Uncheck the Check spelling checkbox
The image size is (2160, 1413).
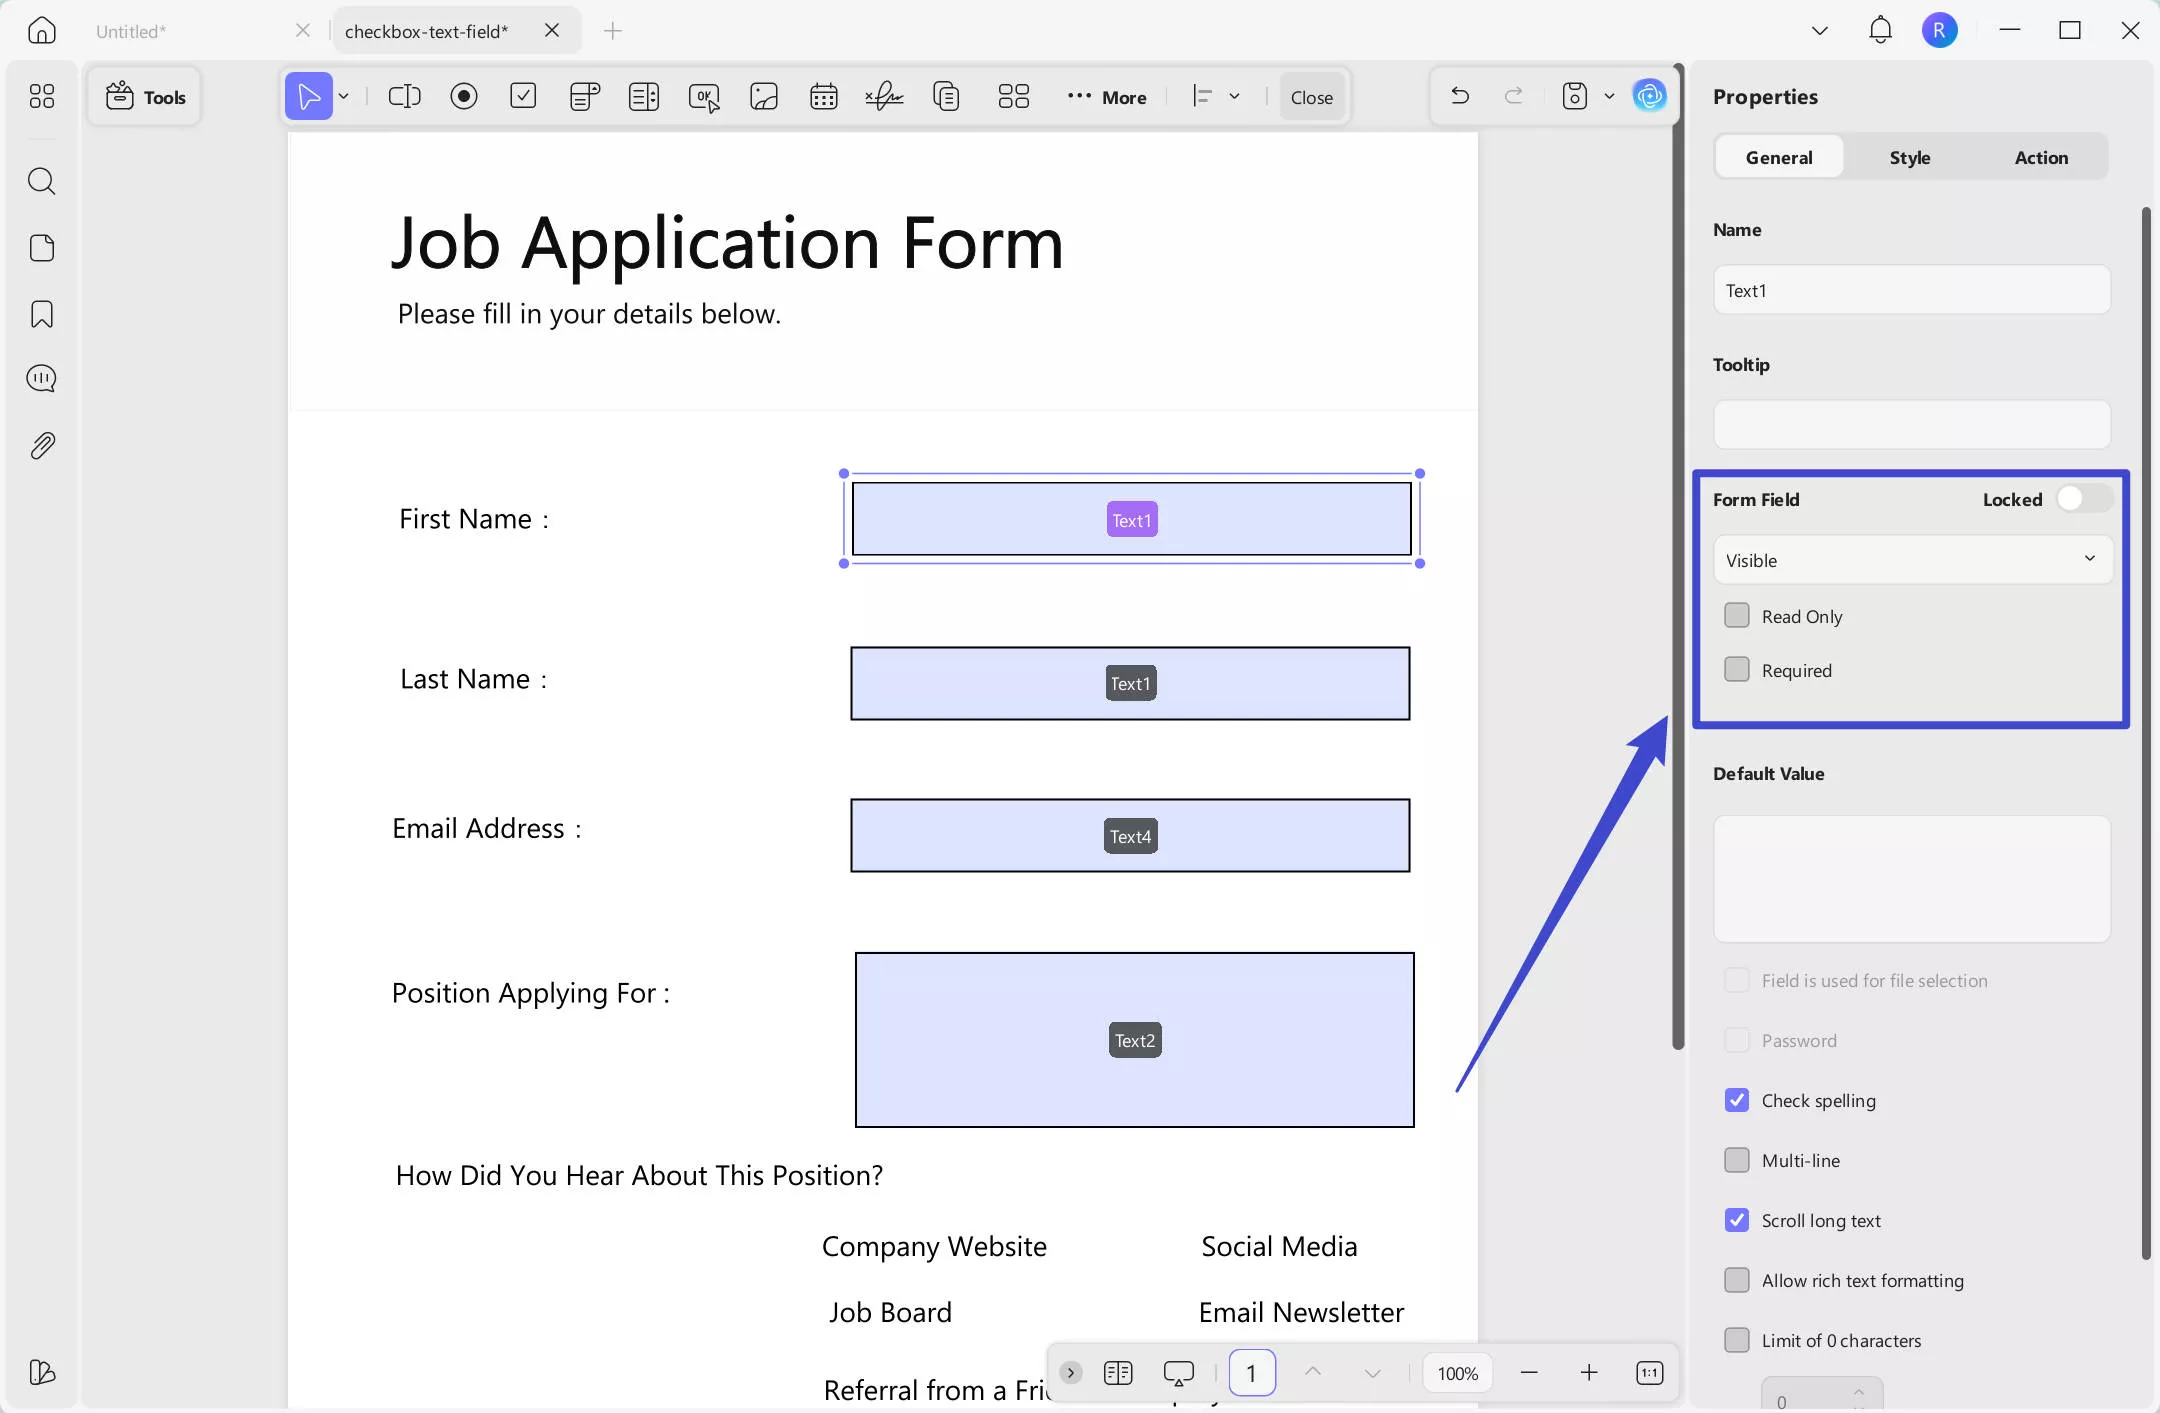click(1737, 1100)
